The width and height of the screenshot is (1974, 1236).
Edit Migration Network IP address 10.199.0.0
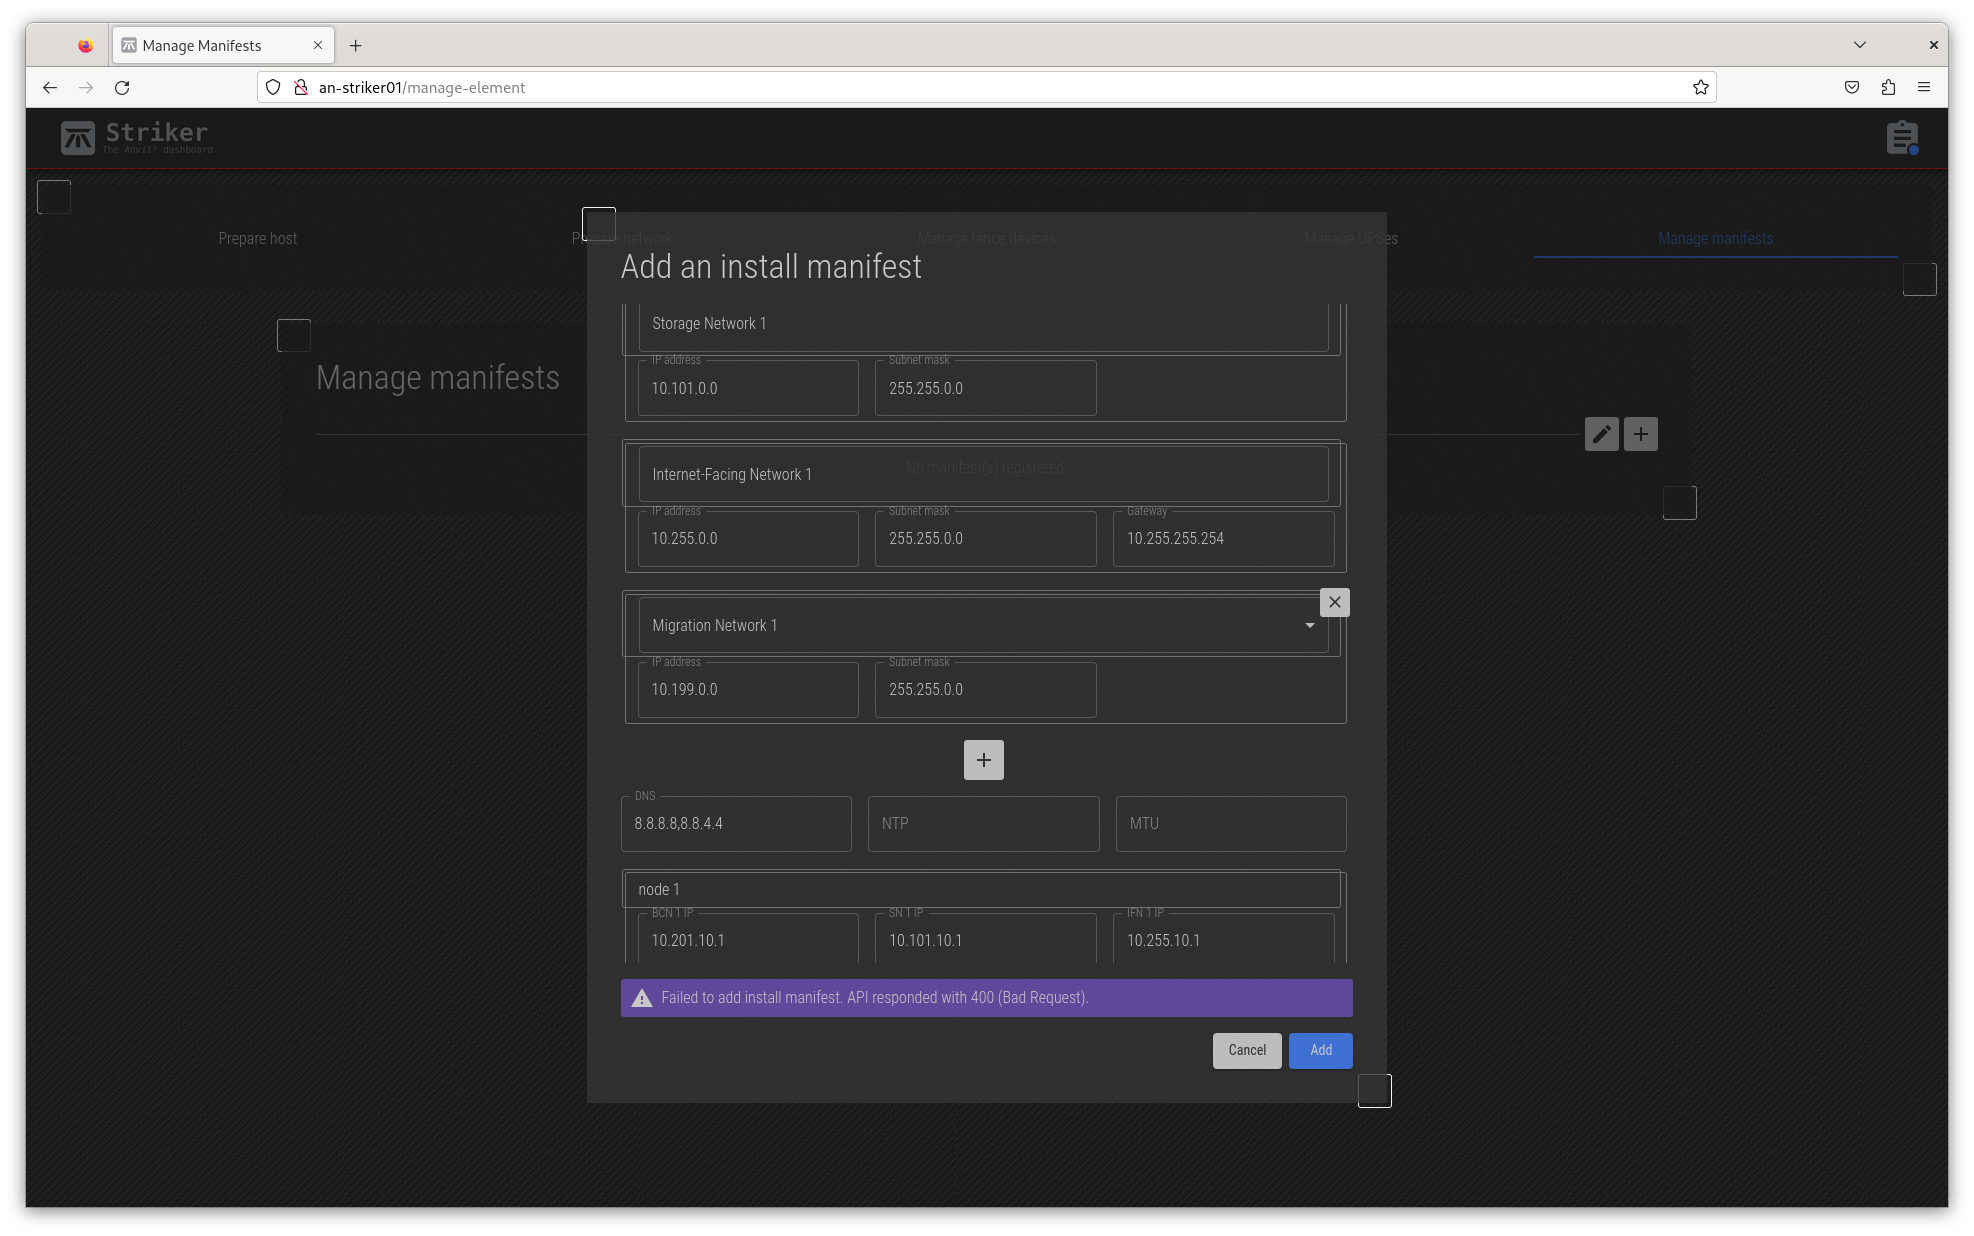click(x=748, y=690)
